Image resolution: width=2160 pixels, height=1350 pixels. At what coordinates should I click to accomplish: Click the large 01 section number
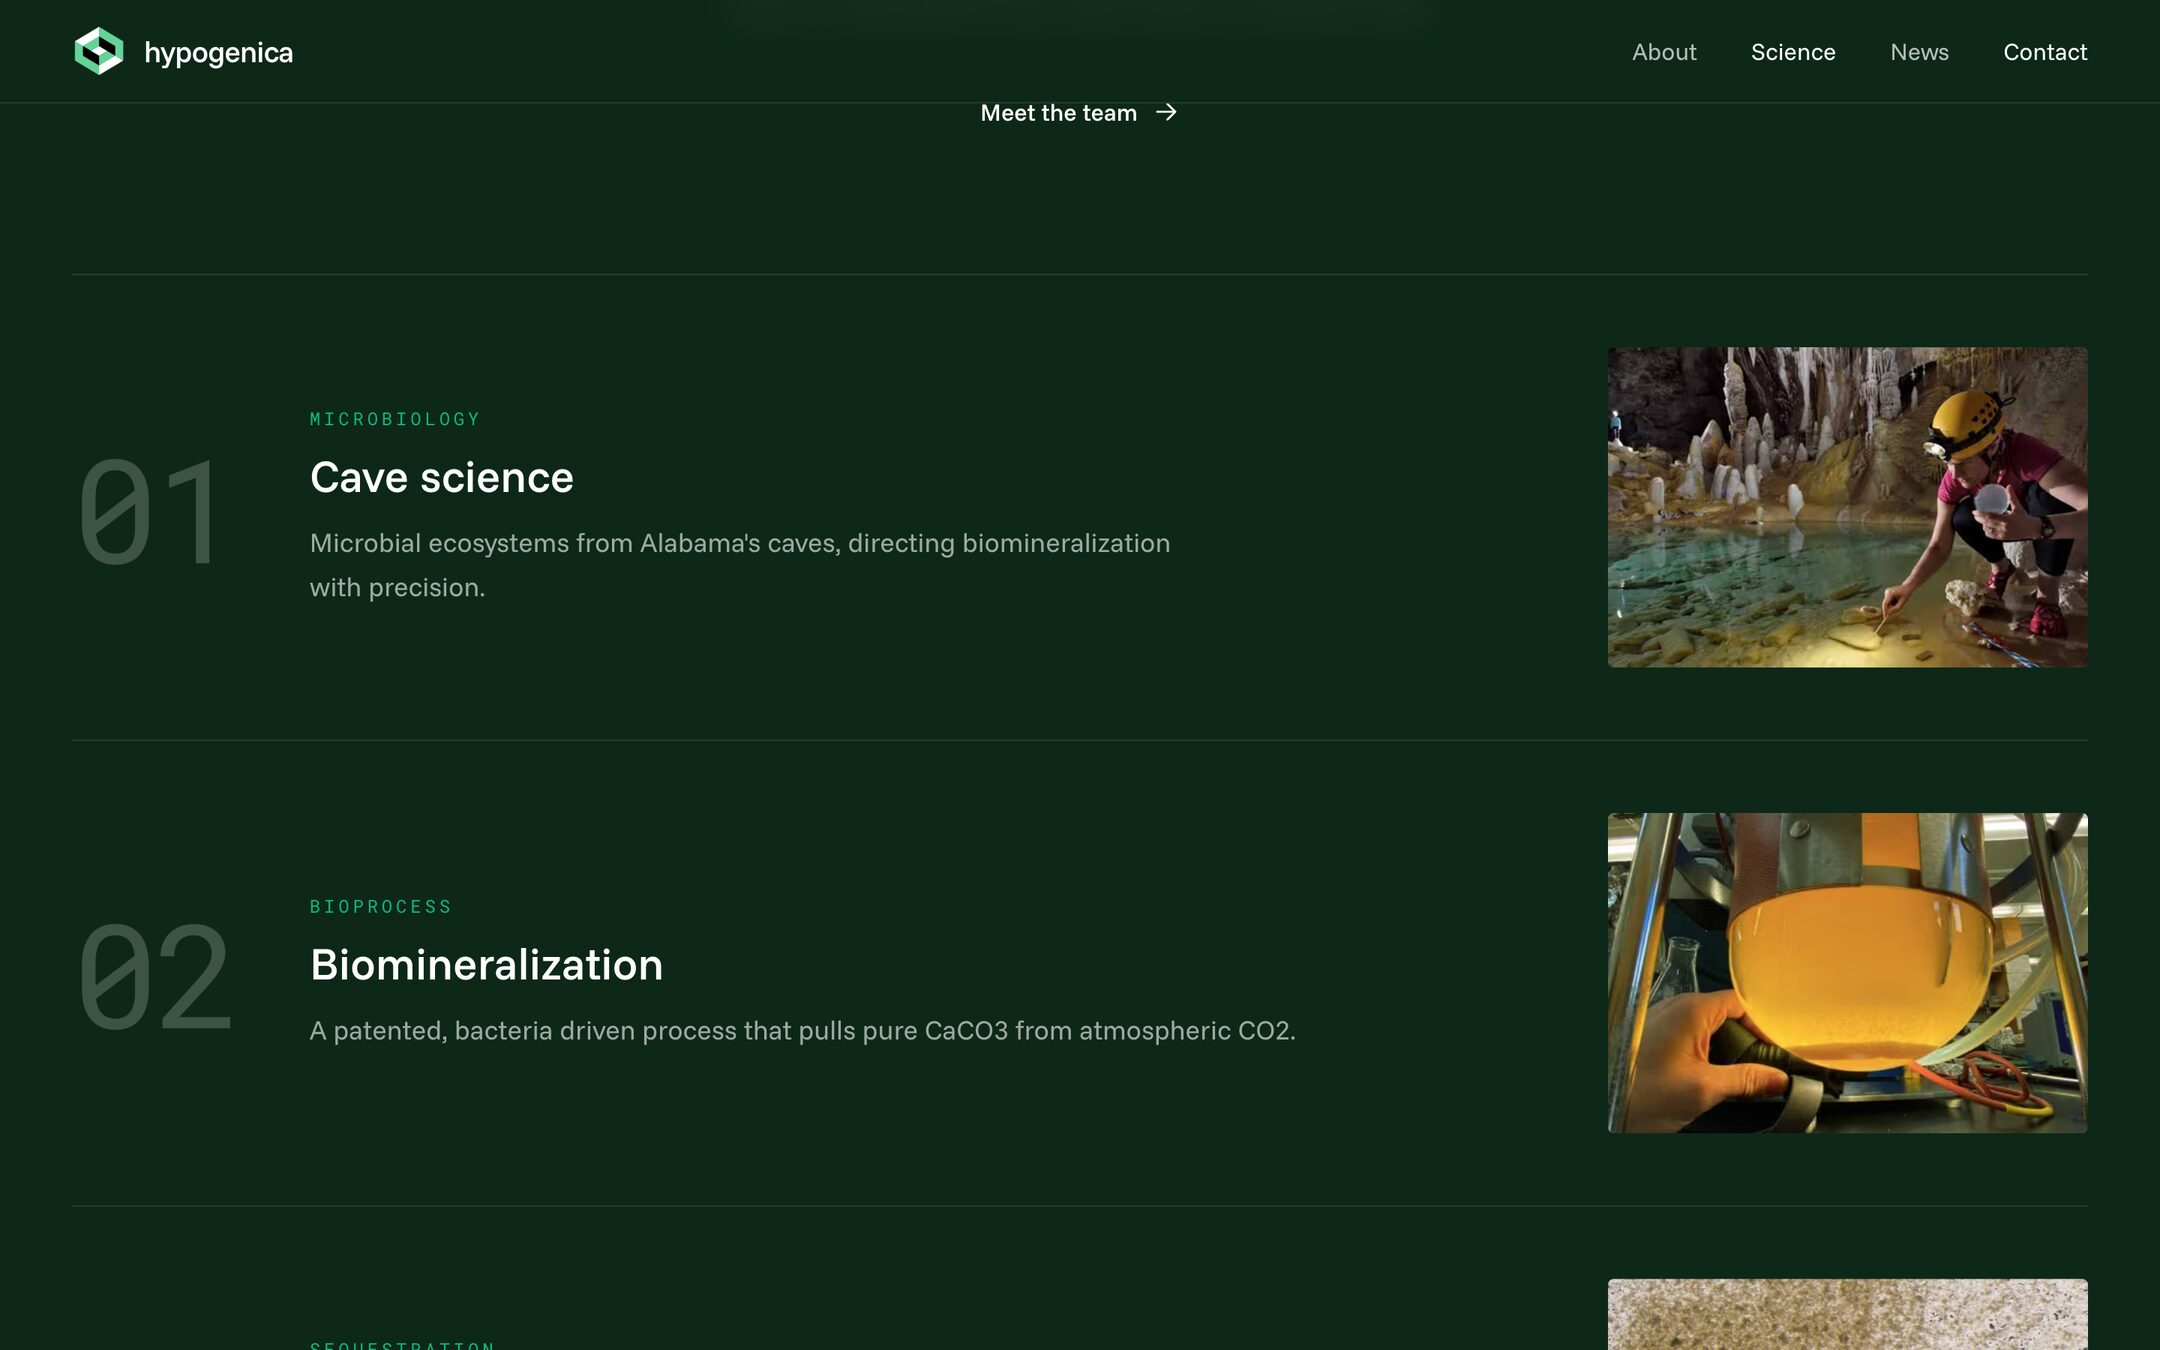coord(149,512)
